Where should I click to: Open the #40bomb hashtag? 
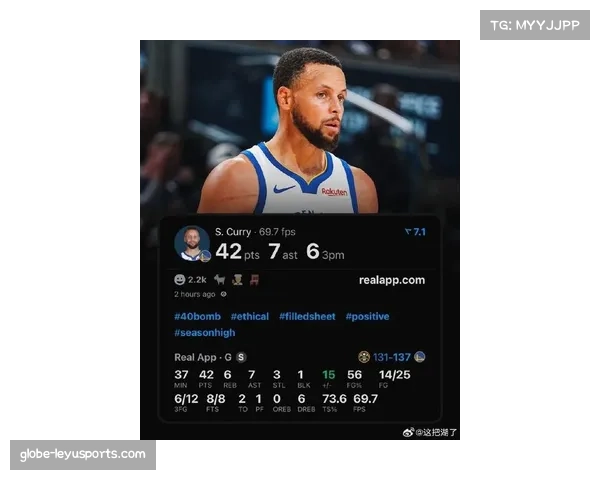click(197, 316)
